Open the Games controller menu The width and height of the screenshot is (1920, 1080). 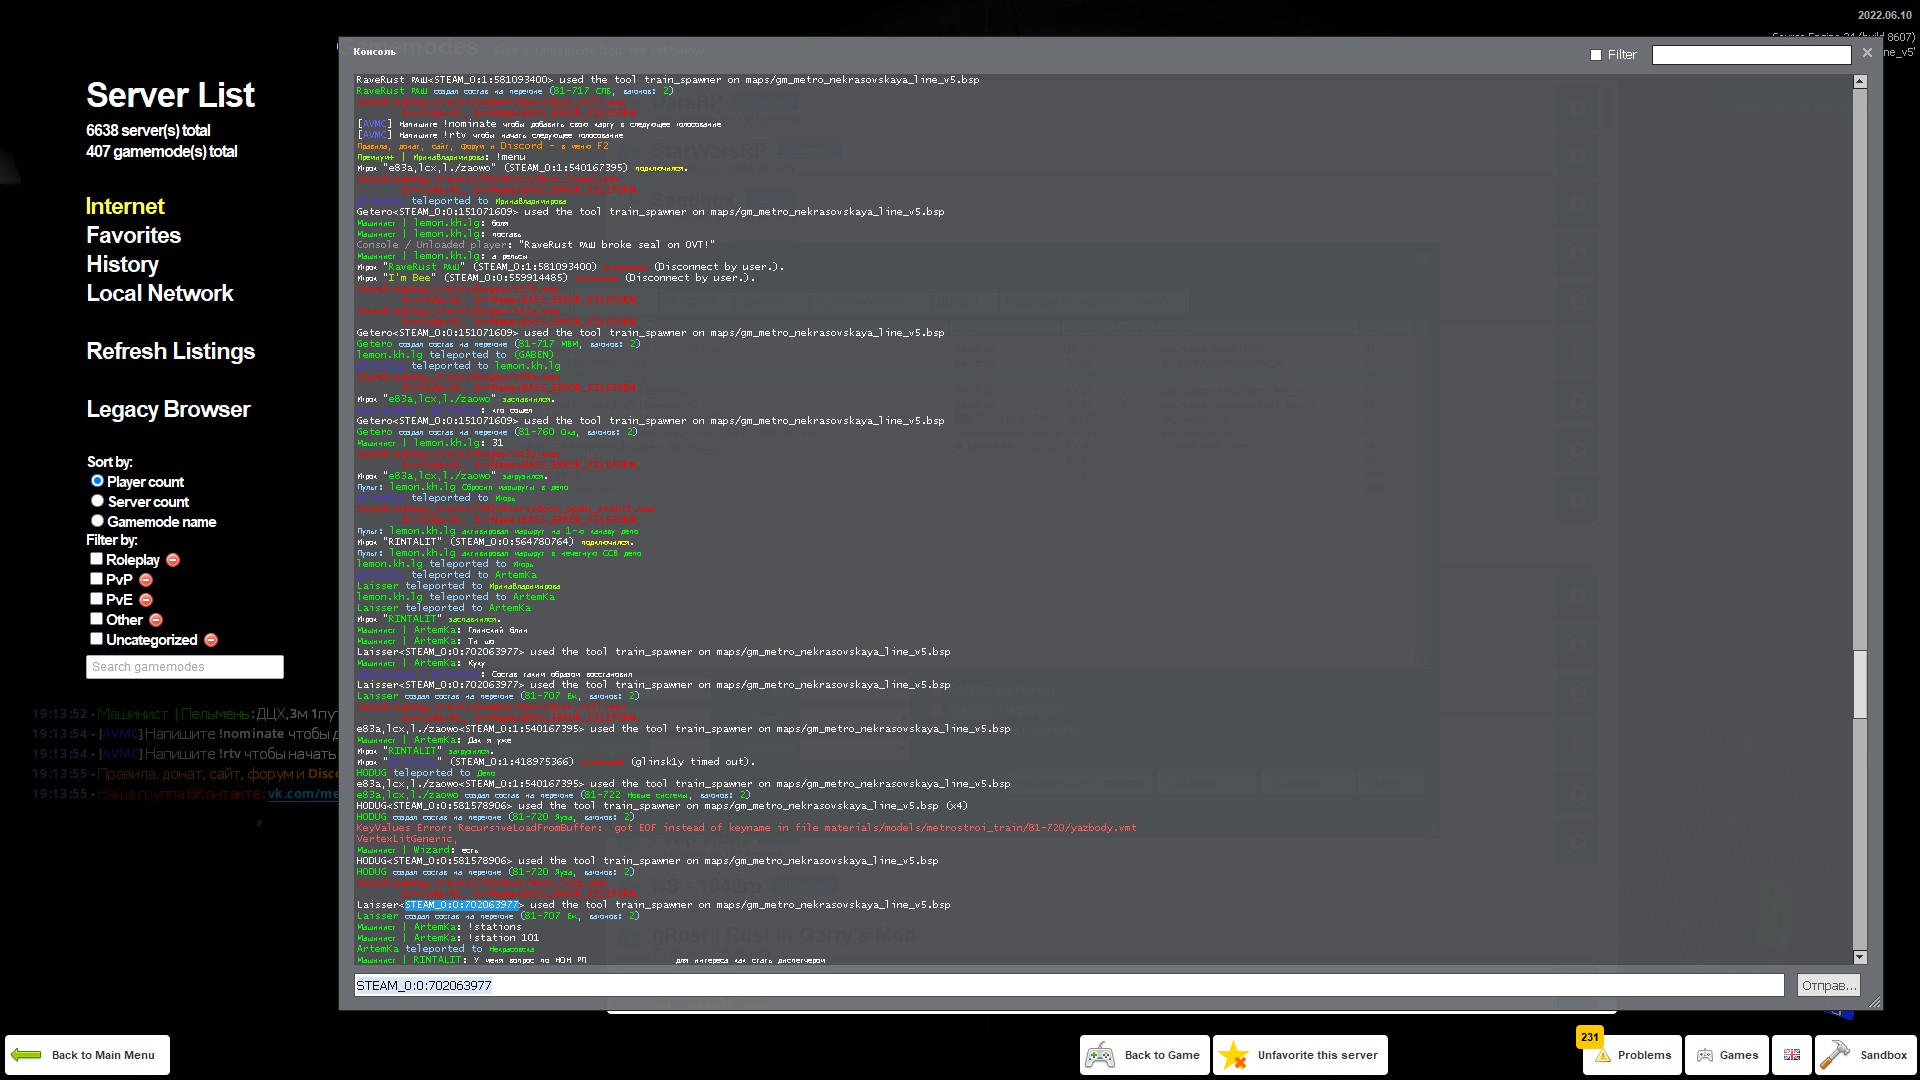pyautogui.click(x=1727, y=1055)
